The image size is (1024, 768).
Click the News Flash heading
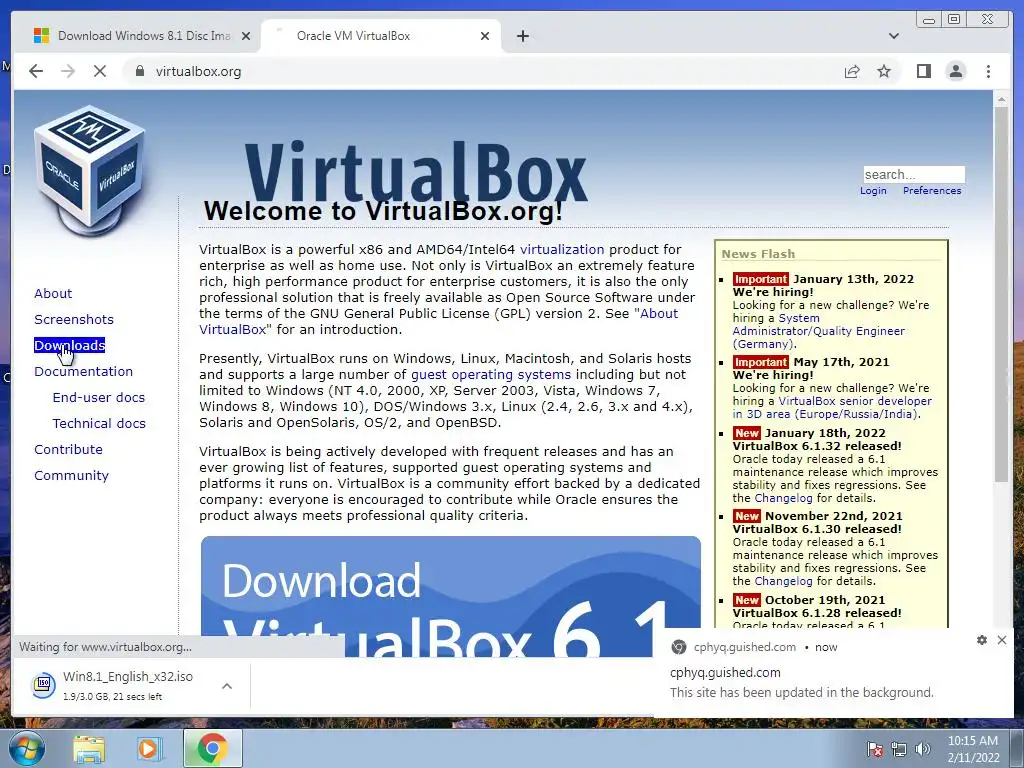tap(758, 254)
